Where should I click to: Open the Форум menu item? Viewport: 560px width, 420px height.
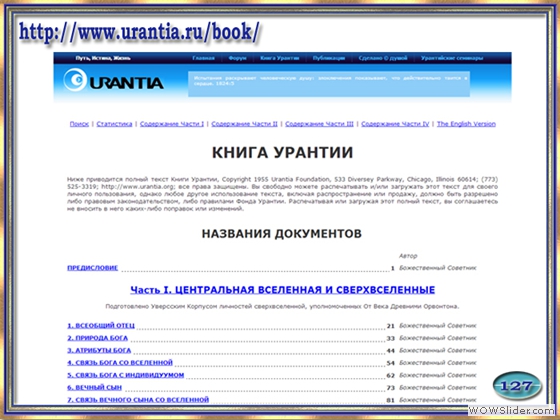[x=237, y=58]
